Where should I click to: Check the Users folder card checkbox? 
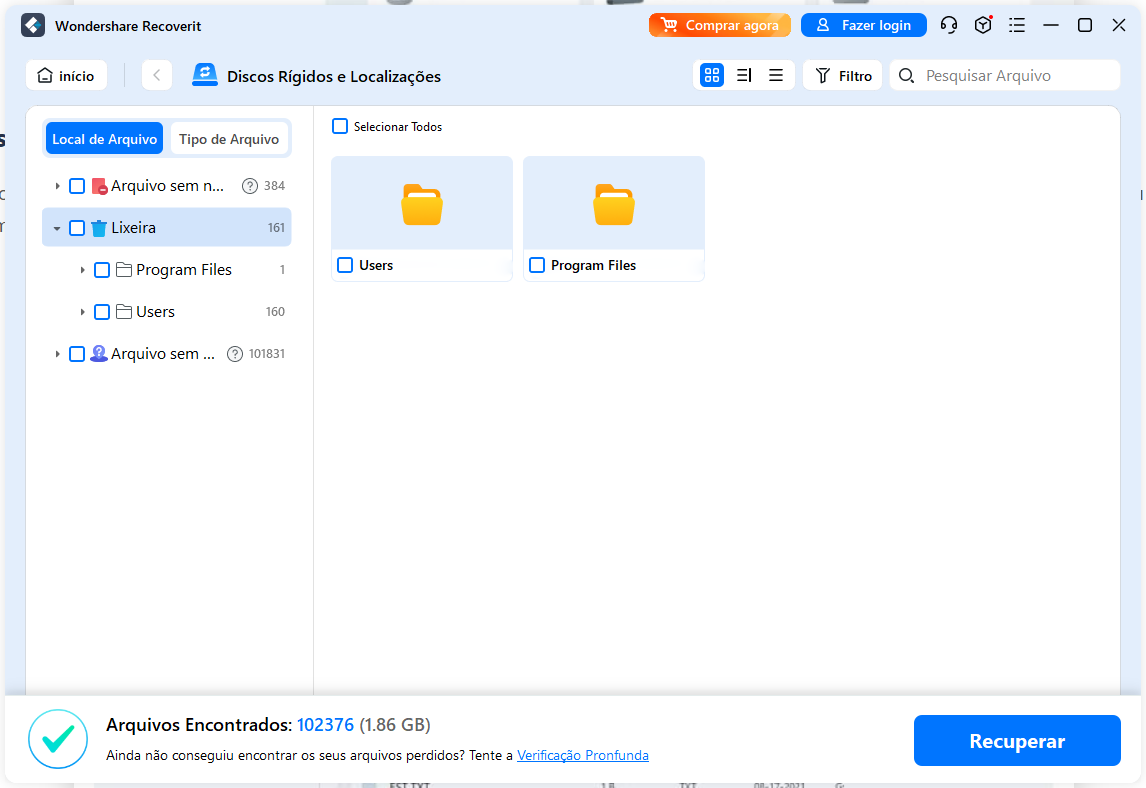(345, 265)
